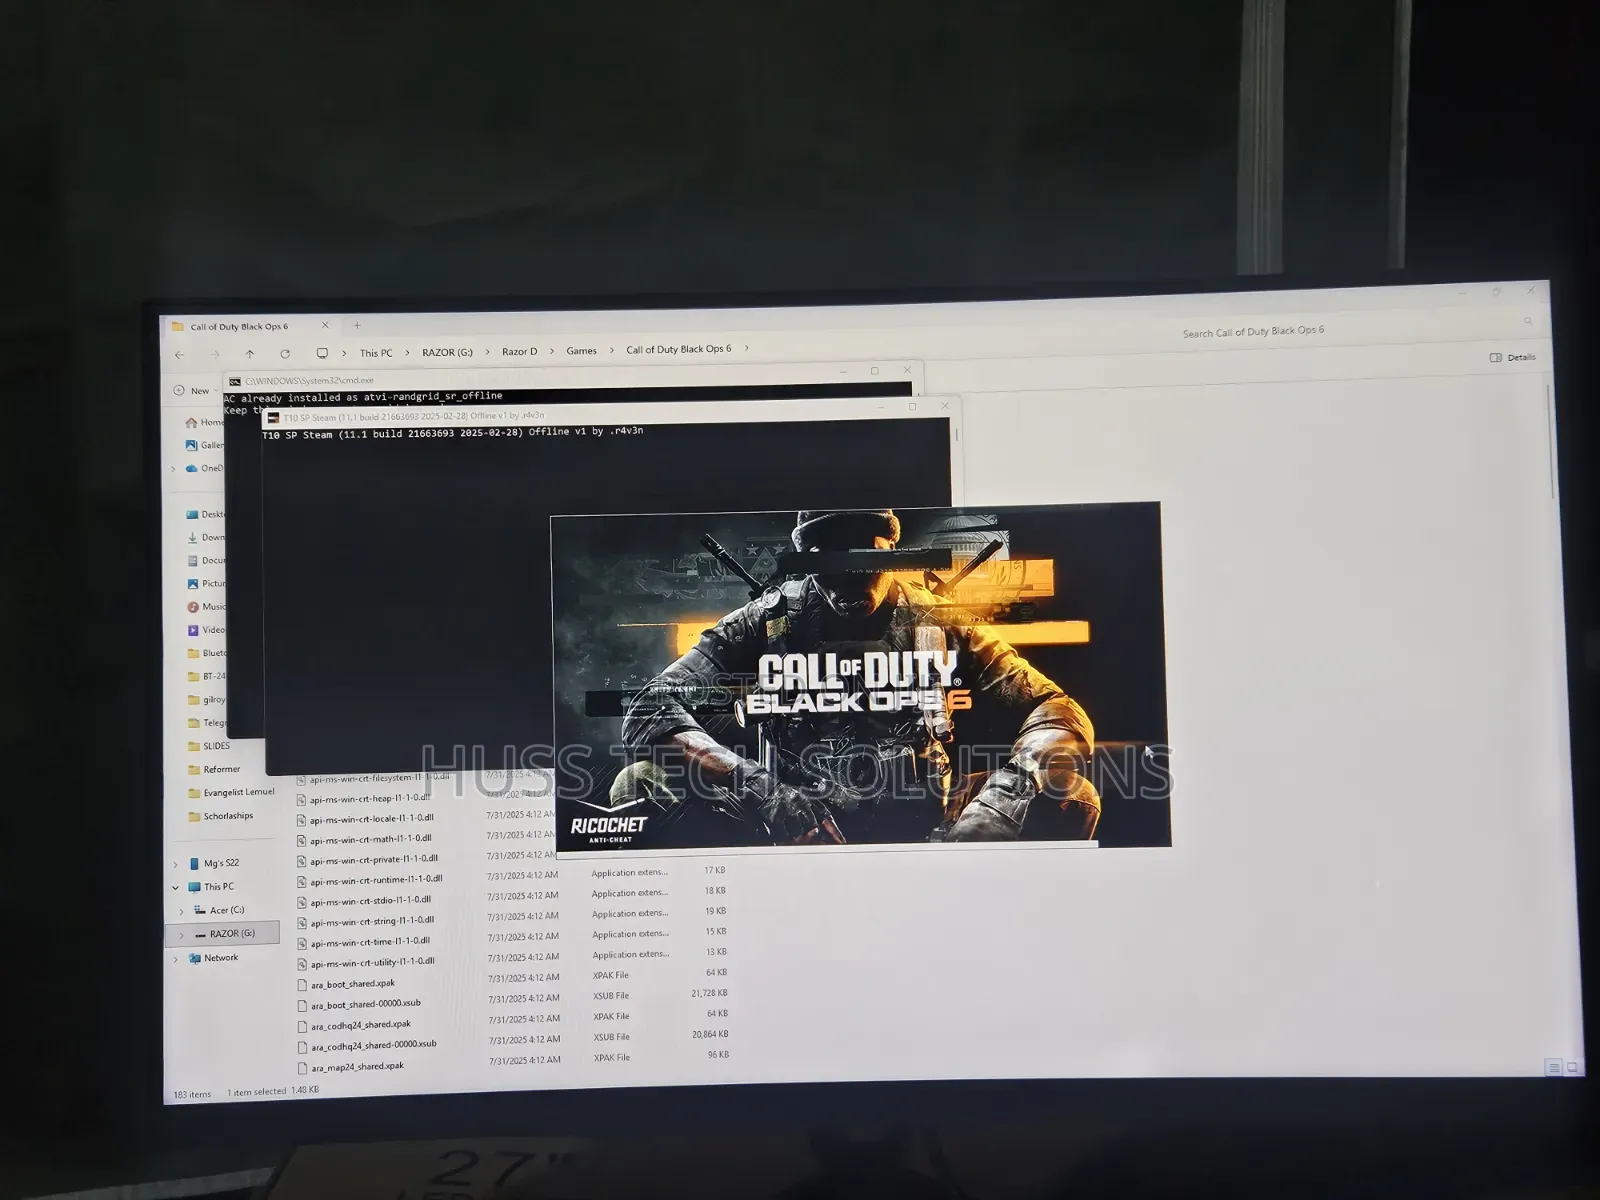Refresh the Call of Duty Black Ops 6 folder
Screen dimensions: 1600x1200
[x=285, y=354]
